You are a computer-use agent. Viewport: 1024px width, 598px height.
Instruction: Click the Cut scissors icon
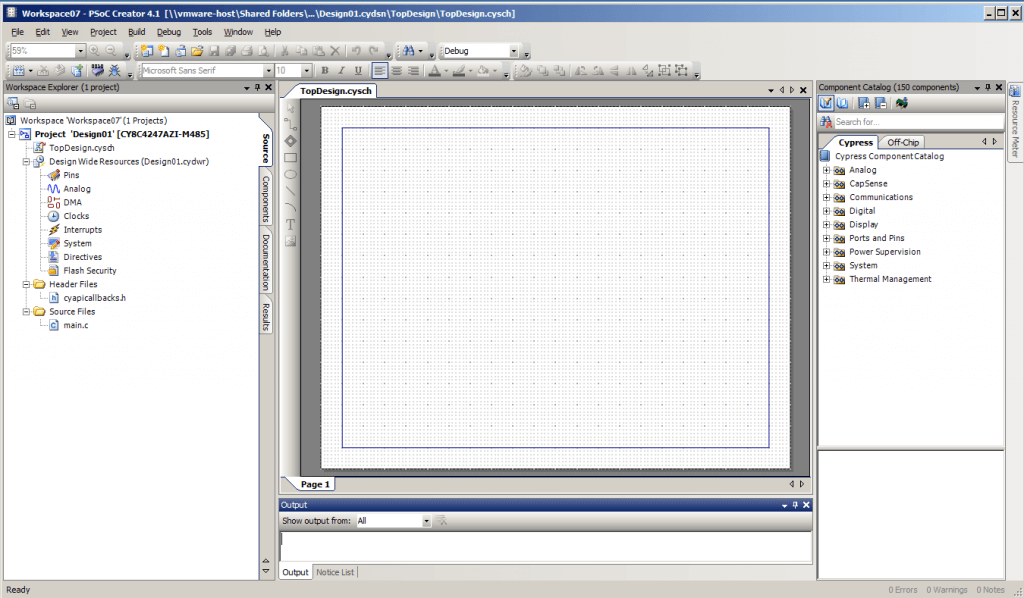point(285,51)
